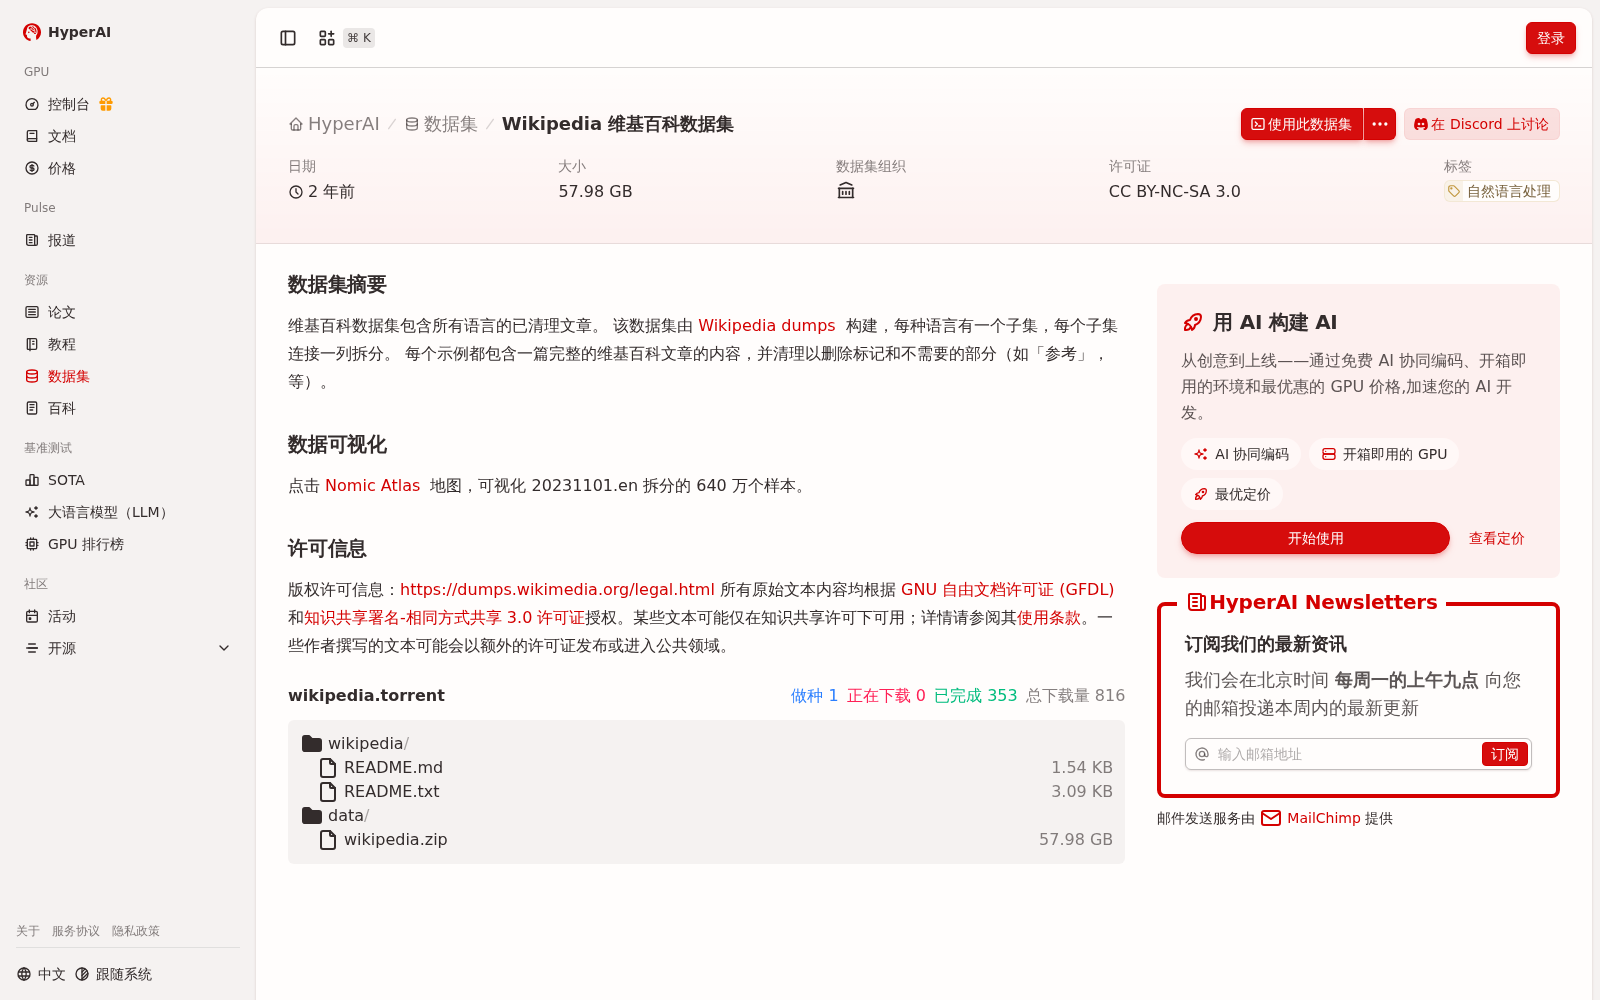
Task: Click the 开箱即用的 GPU chip
Action: coord(1384,454)
